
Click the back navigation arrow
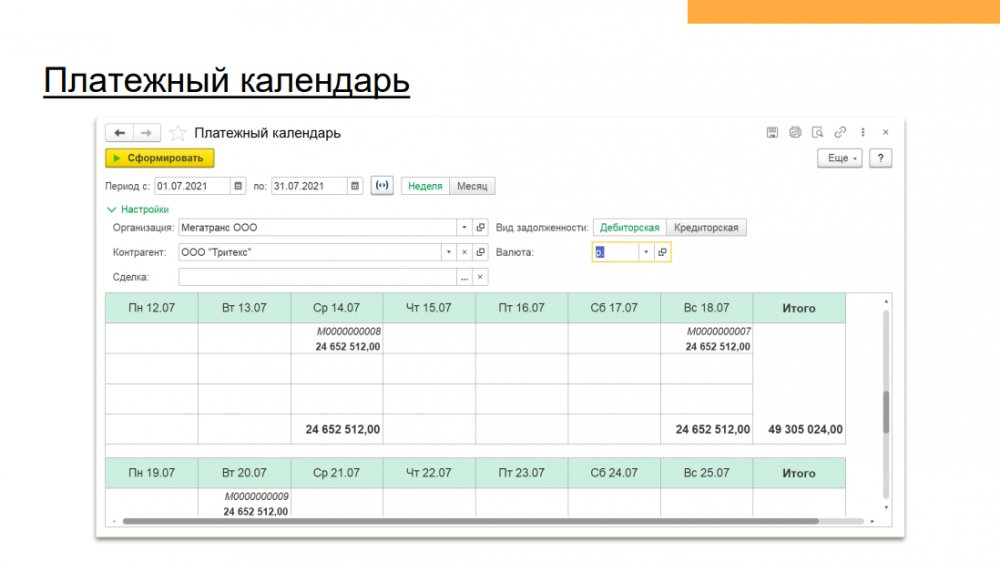pyautogui.click(x=119, y=133)
